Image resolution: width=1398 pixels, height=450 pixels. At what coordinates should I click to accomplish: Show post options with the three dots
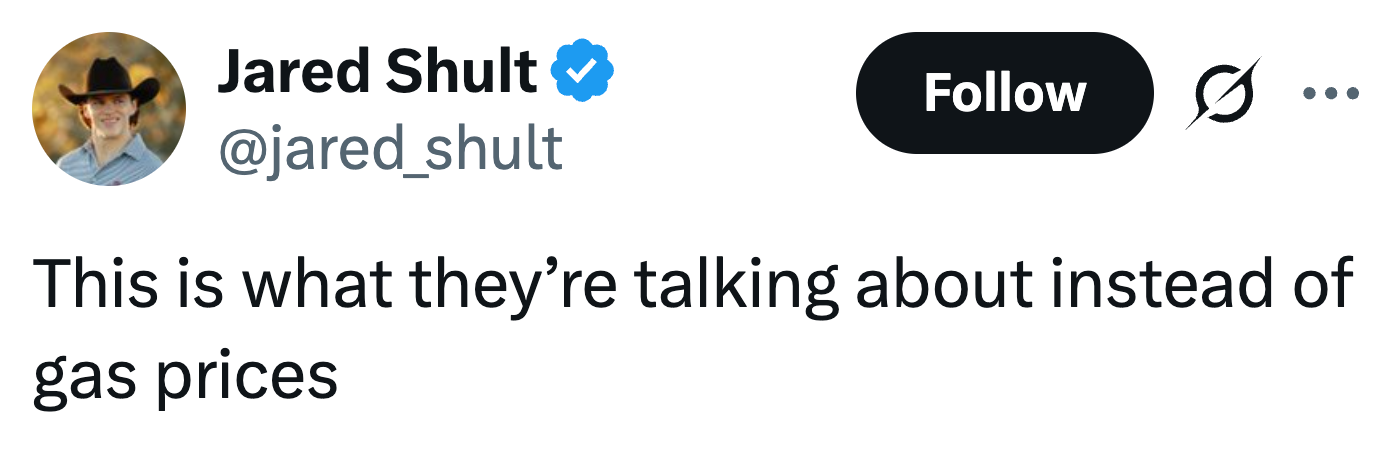(x=1330, y=94)
